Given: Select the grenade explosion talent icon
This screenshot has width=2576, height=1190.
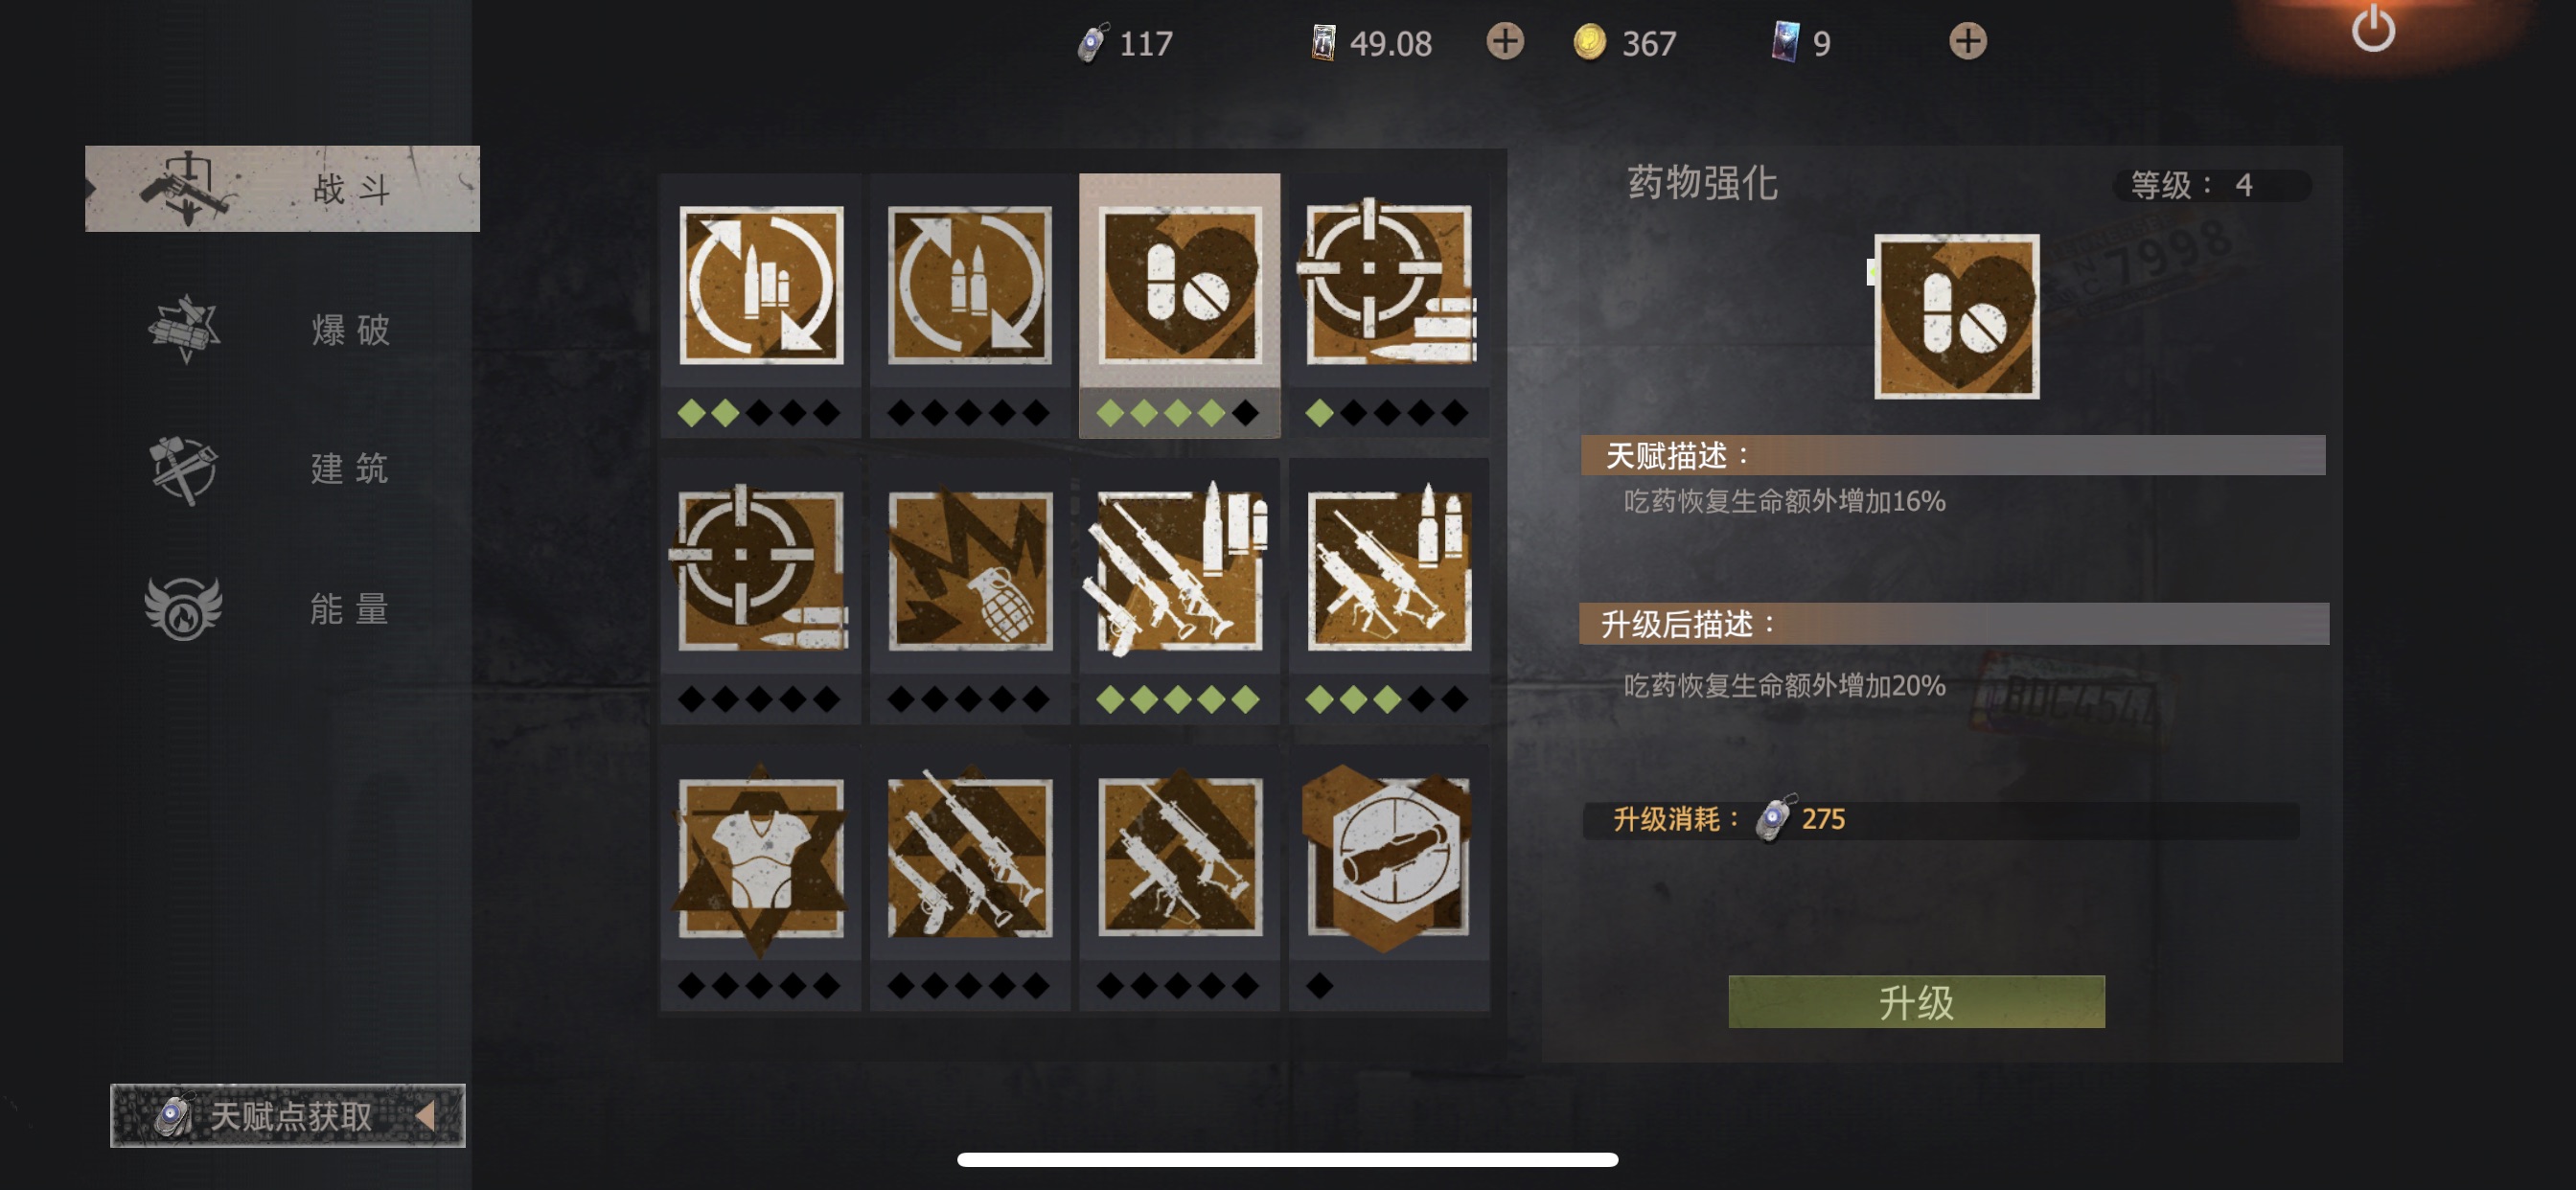Looking at the screenshot, I should (x=970, y=571).
